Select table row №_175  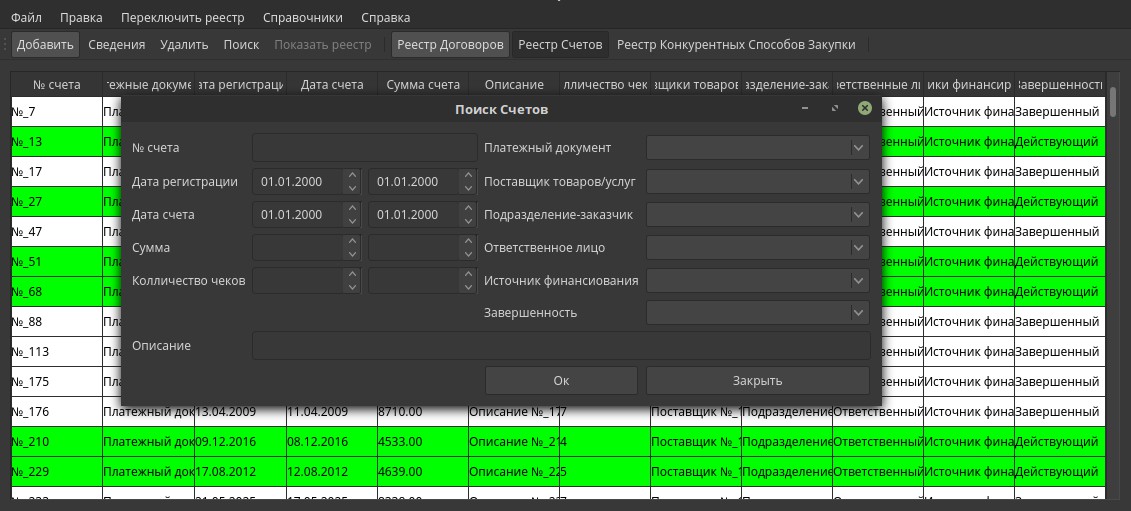click(x=57, y=382)
